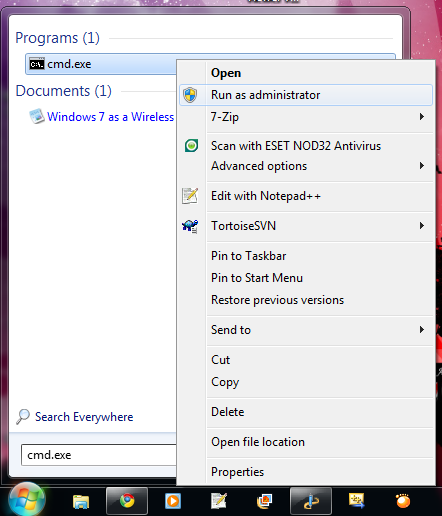Expand the Advanced options submenu arrow
Image resolution: width=442 pixels, height=516 pixels.
coord(422,166)
